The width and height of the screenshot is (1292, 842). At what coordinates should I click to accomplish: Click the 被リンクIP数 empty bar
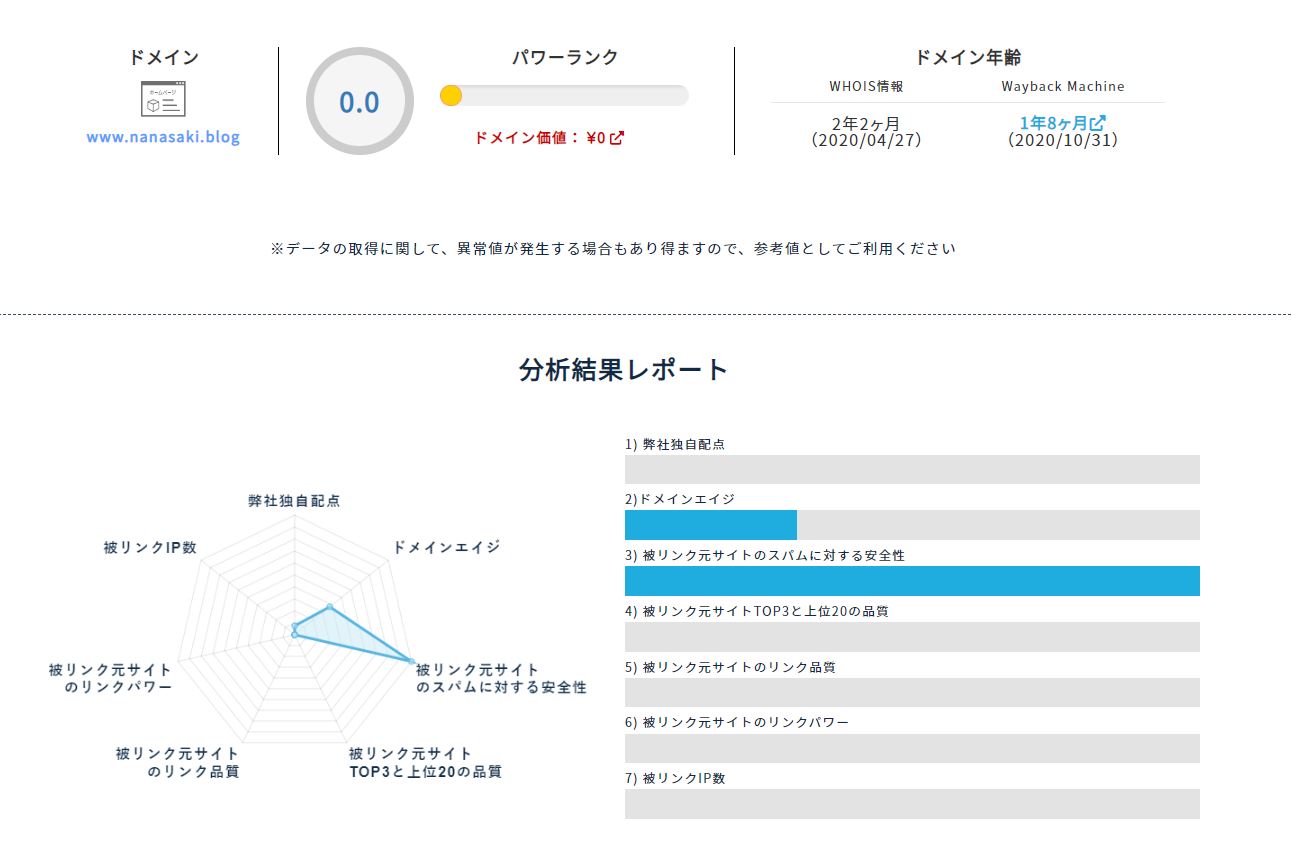pos(912,804)
